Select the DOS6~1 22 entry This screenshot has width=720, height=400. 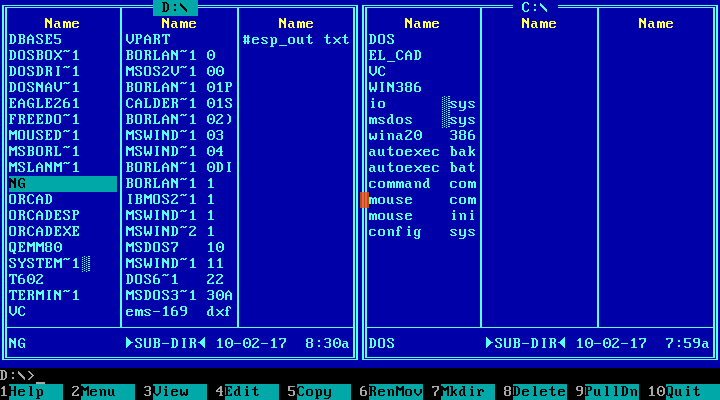[x=175, y=279]
